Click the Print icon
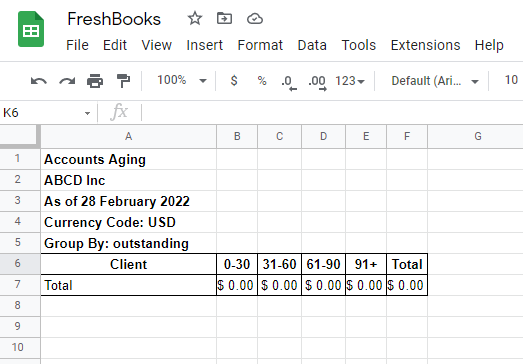This screenshot has width=523, height=364. click(95, 81)
